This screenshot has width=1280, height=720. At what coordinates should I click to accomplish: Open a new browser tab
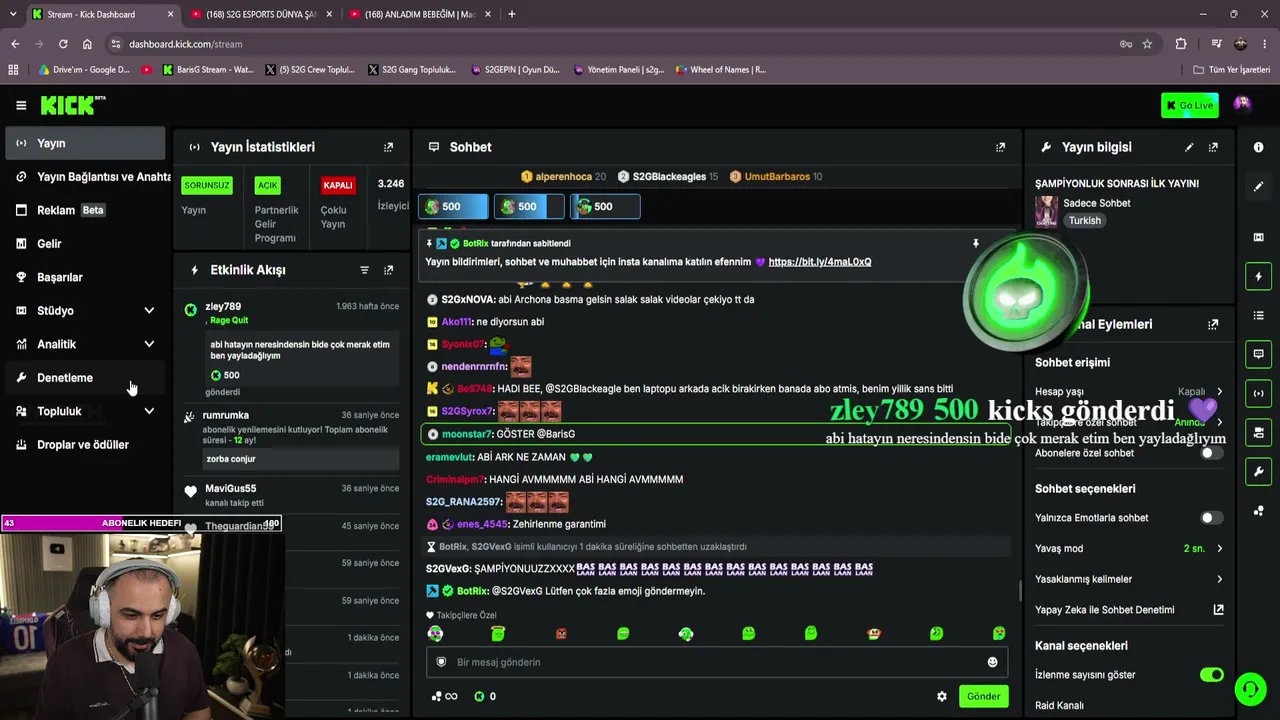point(512,14)
